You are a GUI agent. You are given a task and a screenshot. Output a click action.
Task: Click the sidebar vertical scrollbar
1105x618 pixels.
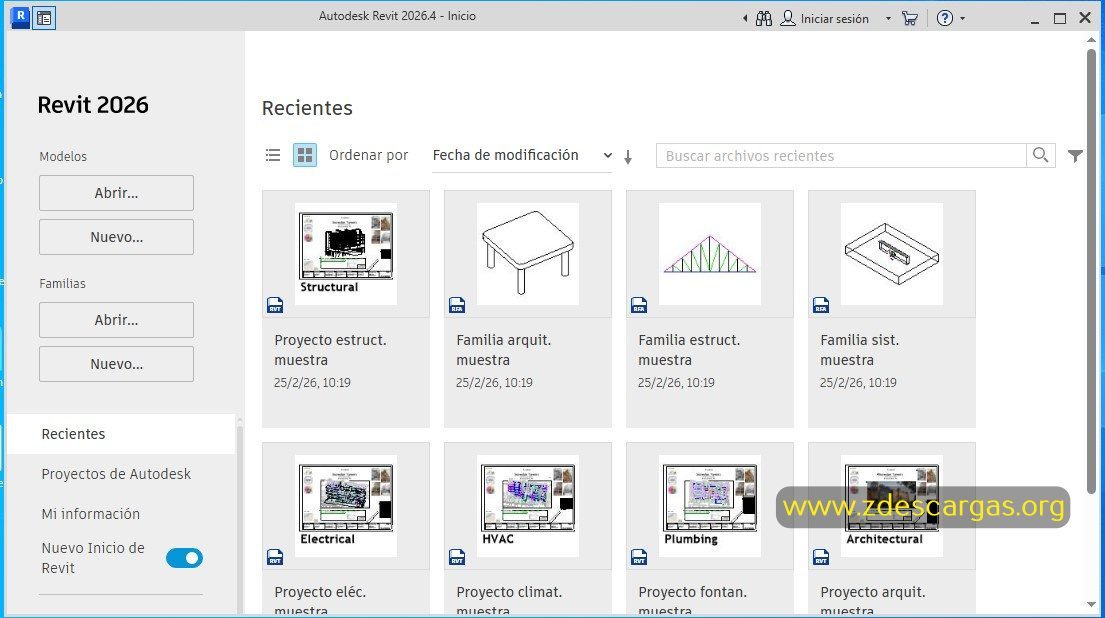240,518
